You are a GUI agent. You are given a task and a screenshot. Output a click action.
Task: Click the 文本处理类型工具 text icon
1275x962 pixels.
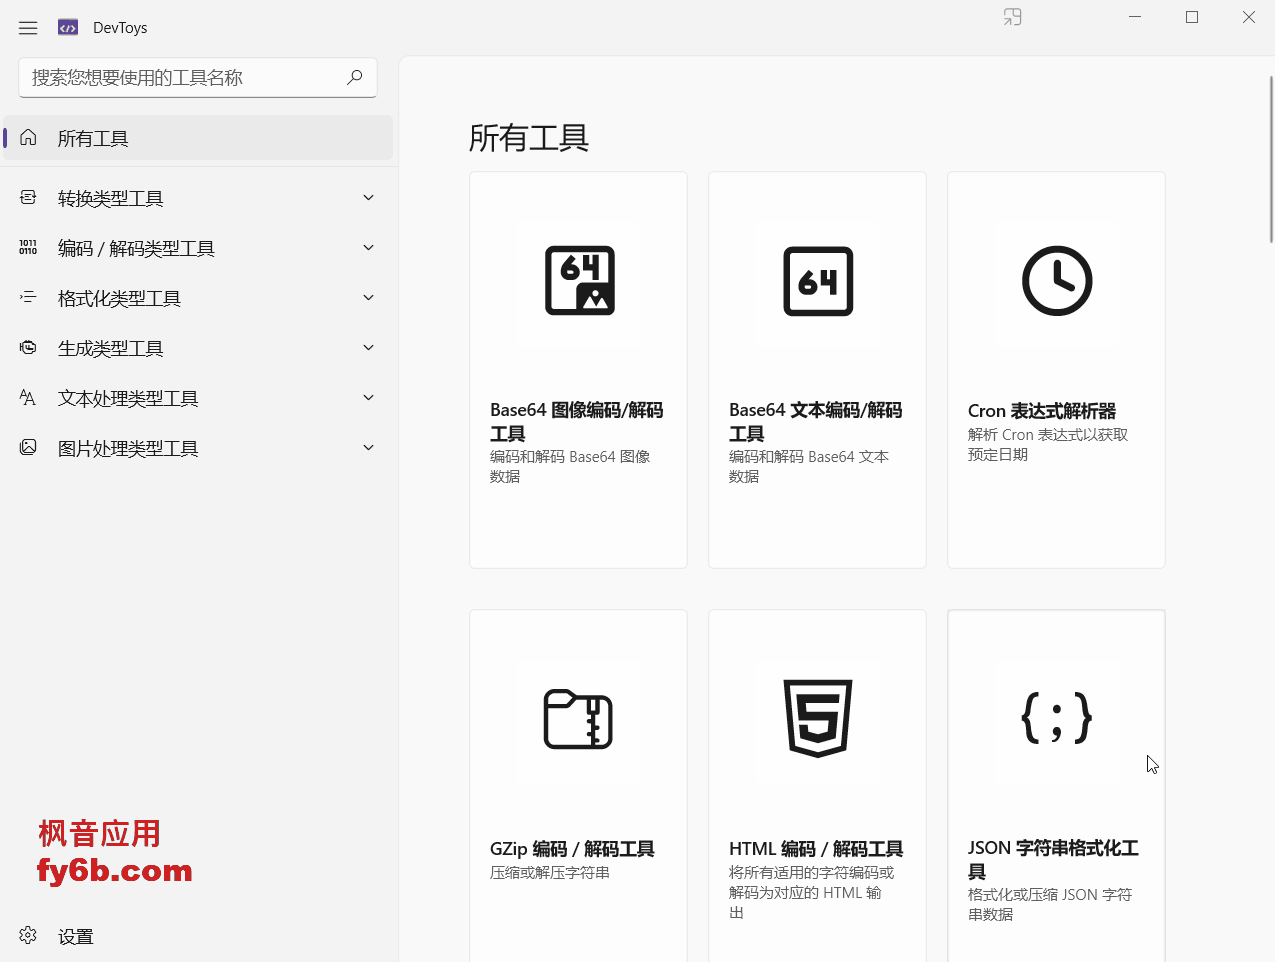pyautogui.click(x=28, y=397)
